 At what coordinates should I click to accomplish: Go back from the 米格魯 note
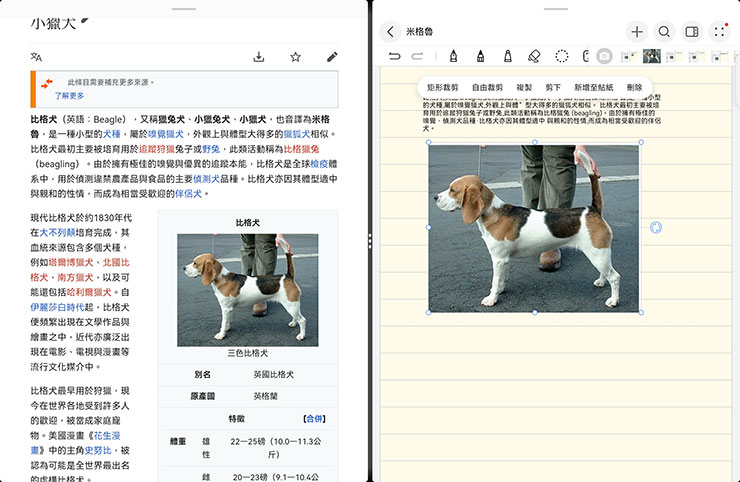pyautogui.click(x=390, y=32)
